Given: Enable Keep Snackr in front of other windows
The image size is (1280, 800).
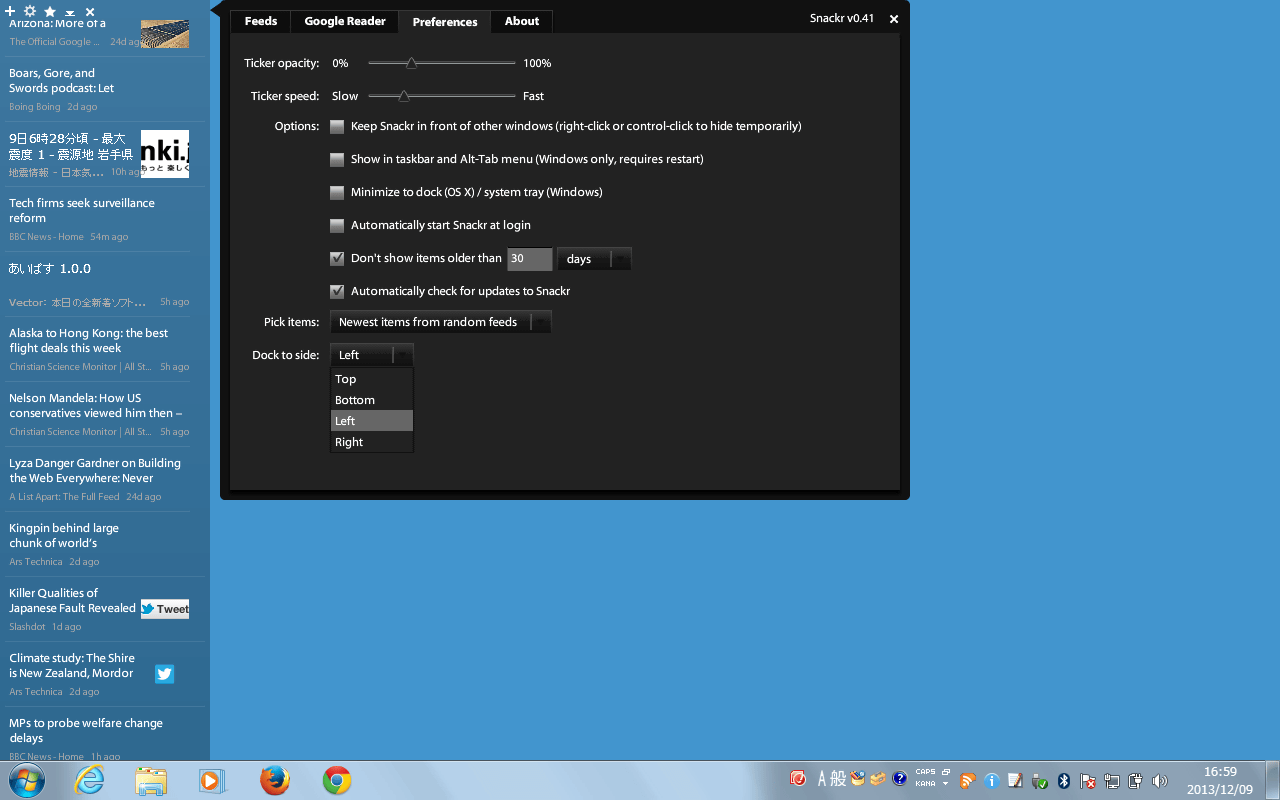Looking at the screenshot, I should tap(337, 127).
